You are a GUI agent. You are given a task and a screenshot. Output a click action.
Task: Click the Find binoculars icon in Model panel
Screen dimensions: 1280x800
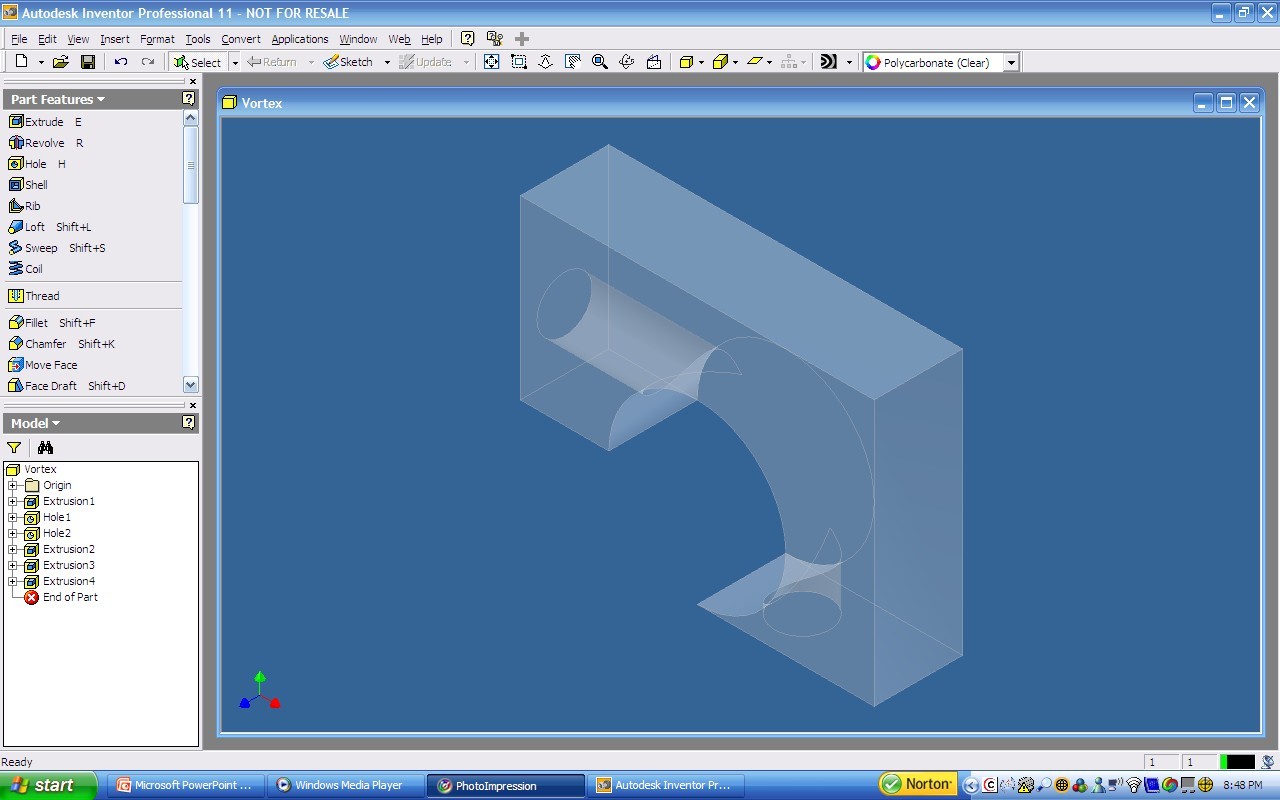45,448
